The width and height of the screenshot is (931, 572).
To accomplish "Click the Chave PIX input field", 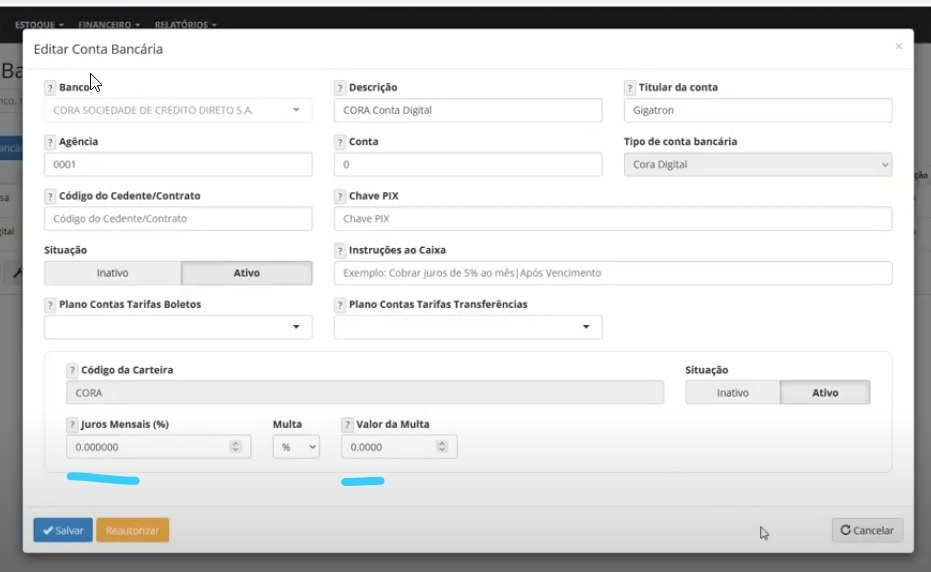I will (x=612, y=219).
